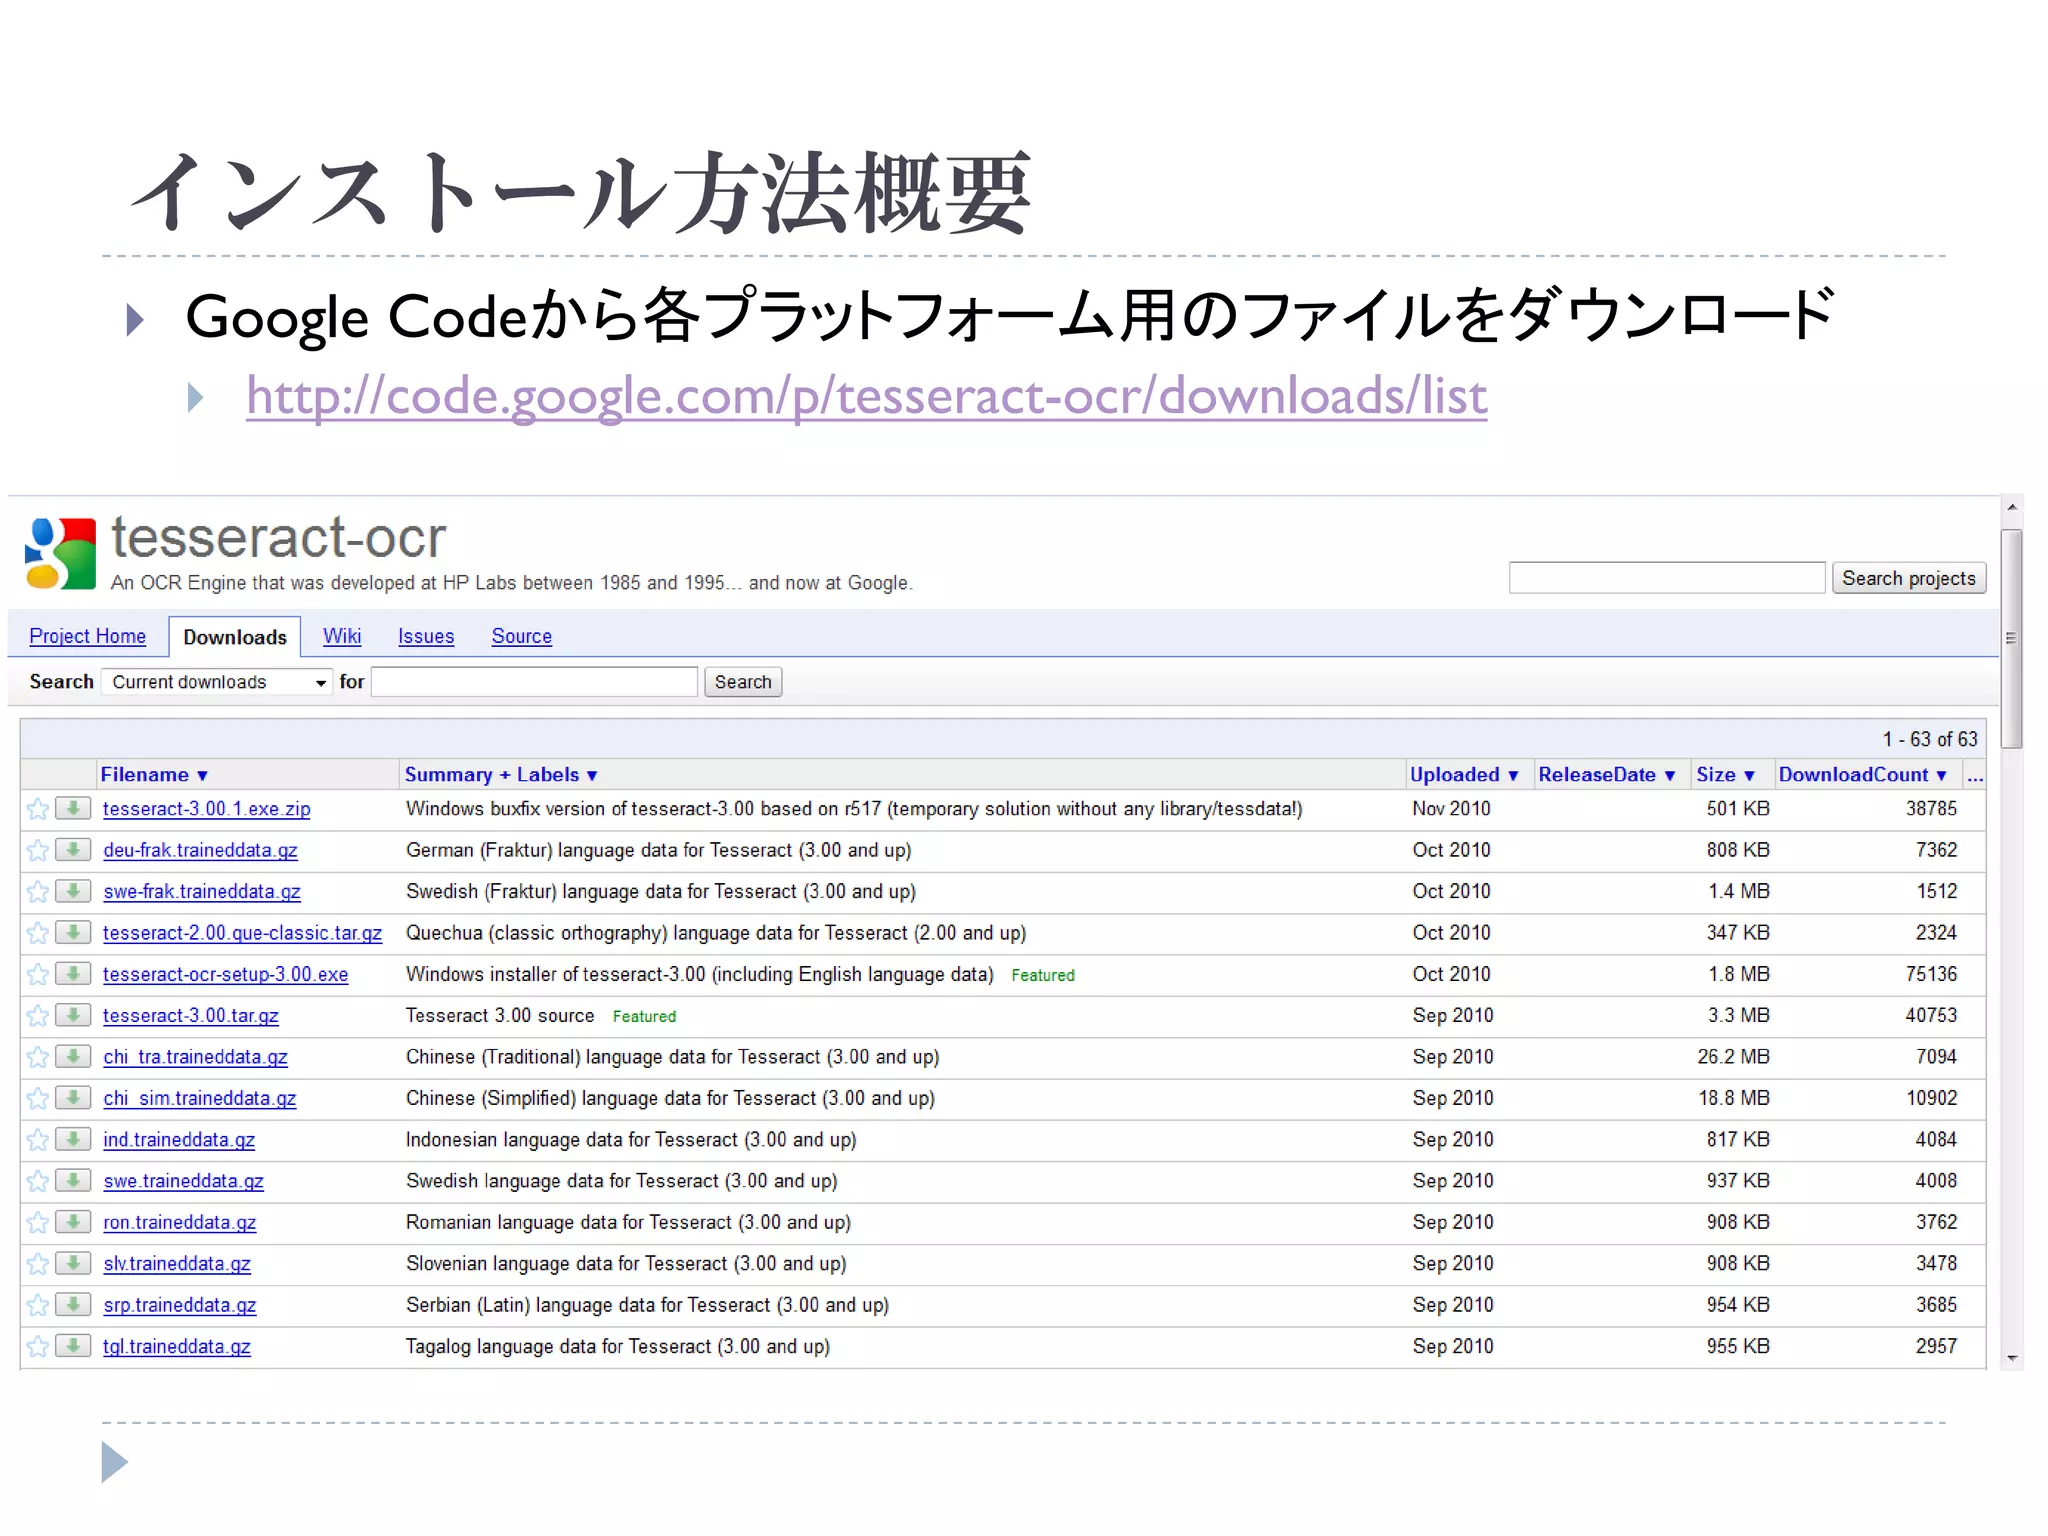The width and height of the screenshot is (2048, 1536).
Task: Open the tesseract-3.00.tar.gz file link
Action: 191,1016
